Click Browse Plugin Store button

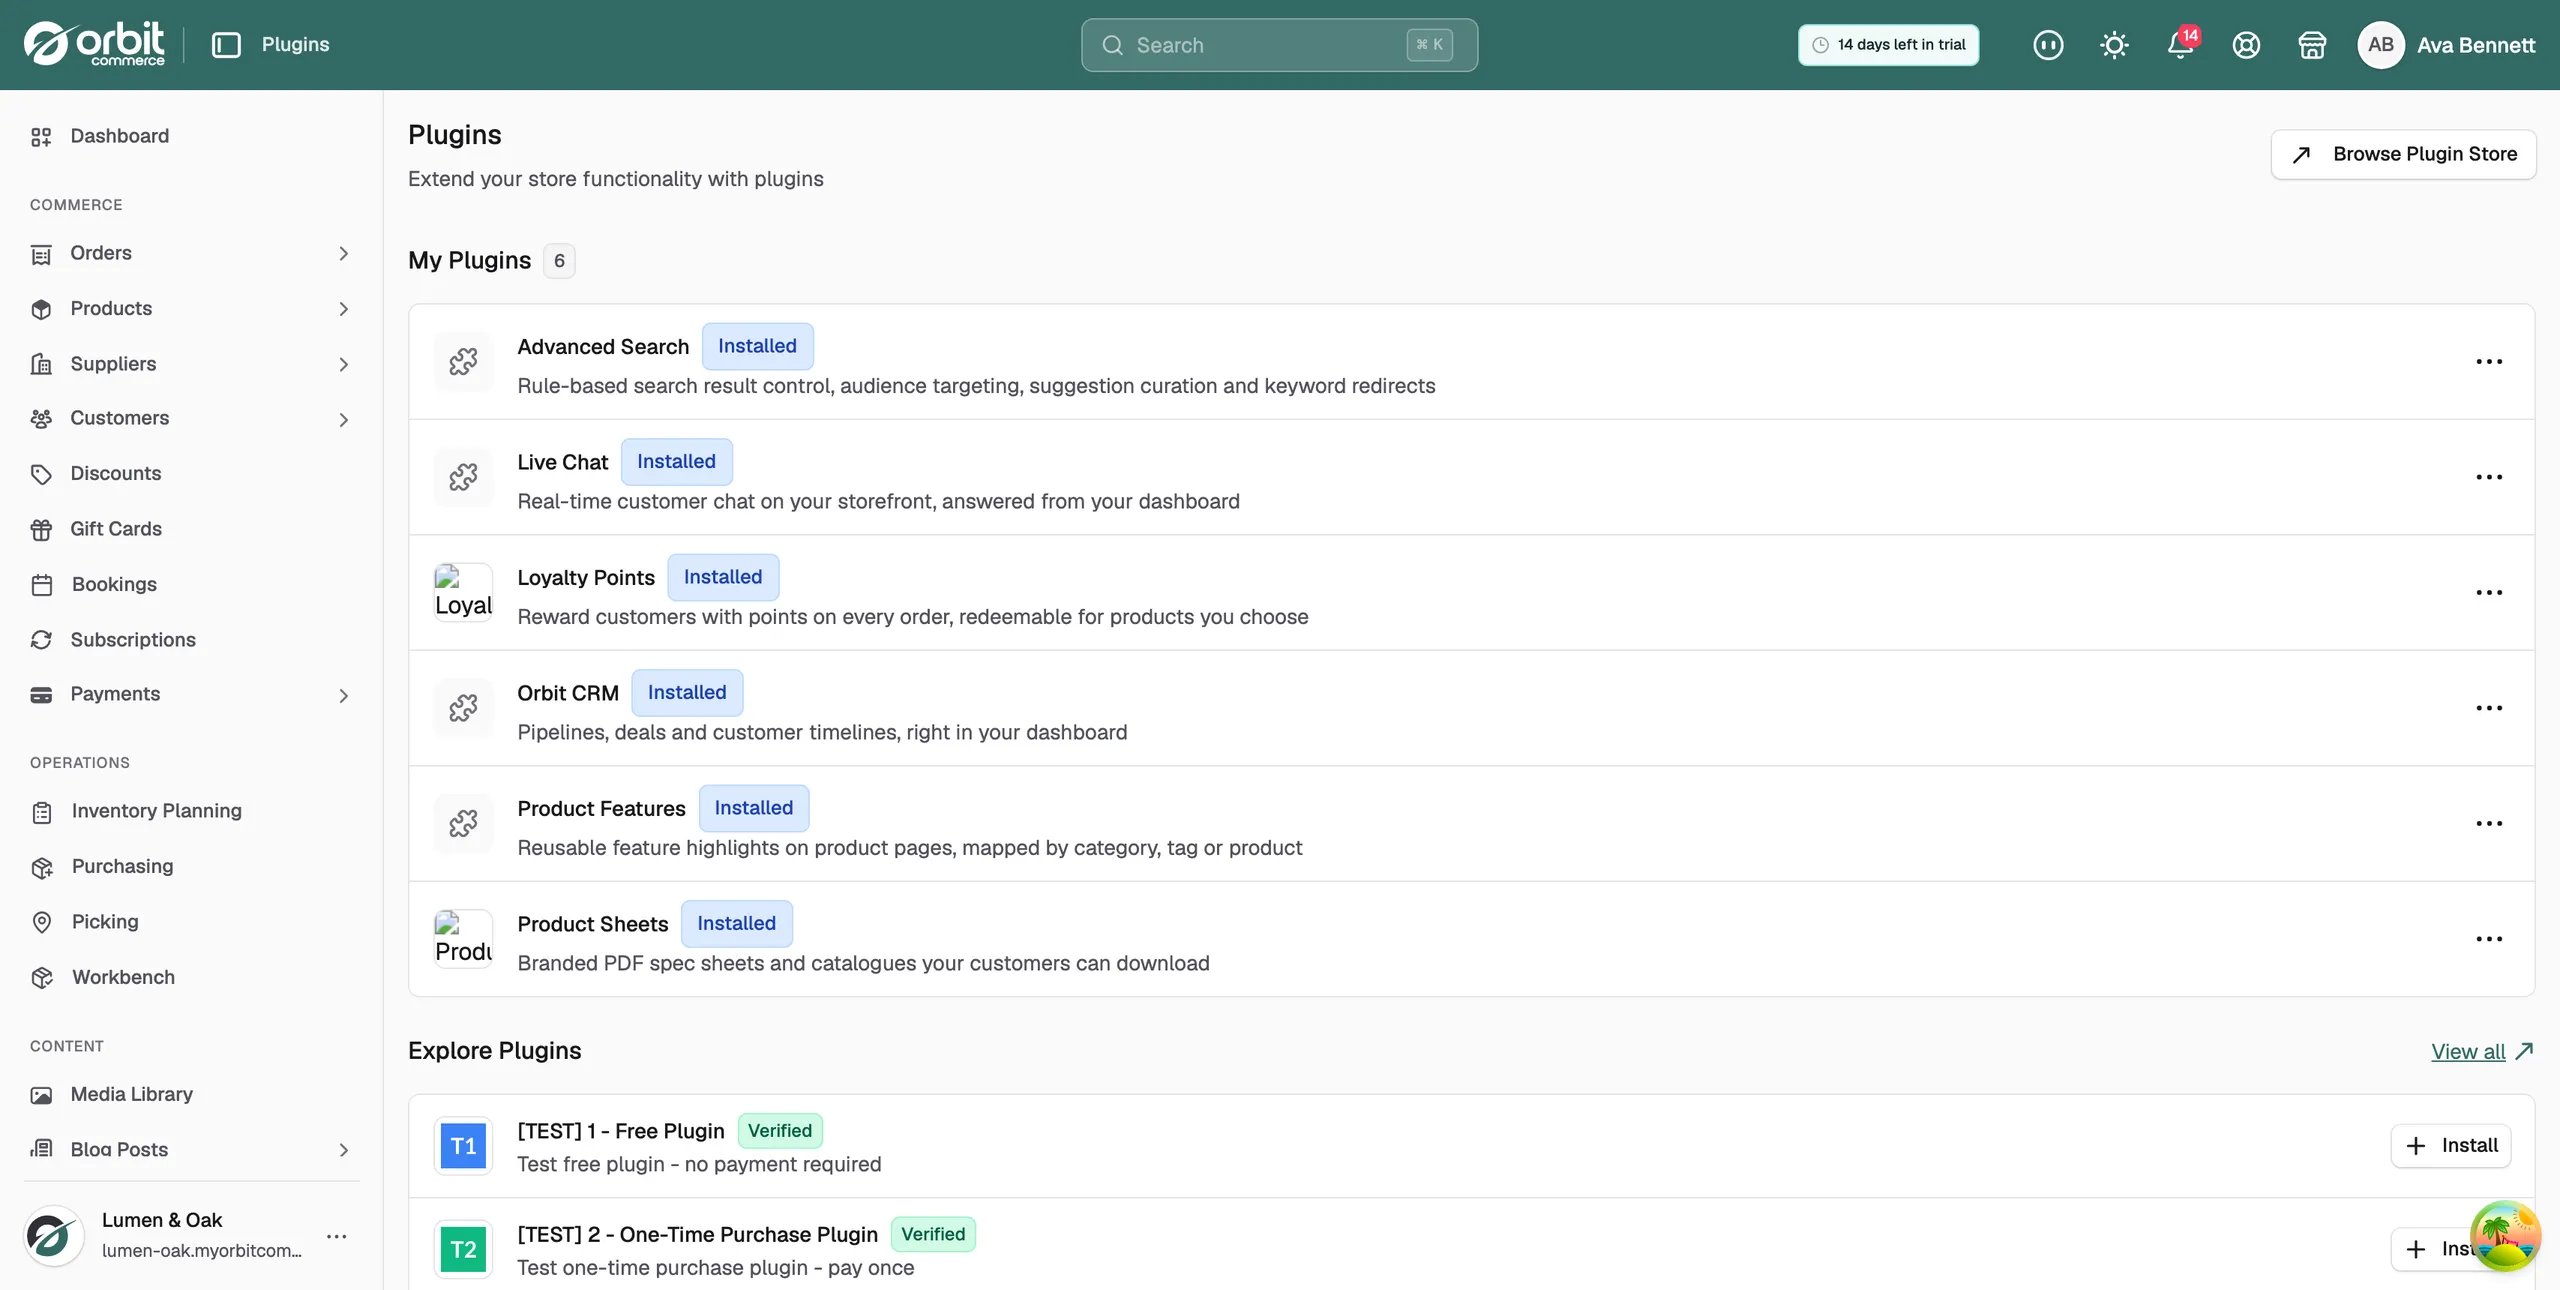click(2403, 154)
